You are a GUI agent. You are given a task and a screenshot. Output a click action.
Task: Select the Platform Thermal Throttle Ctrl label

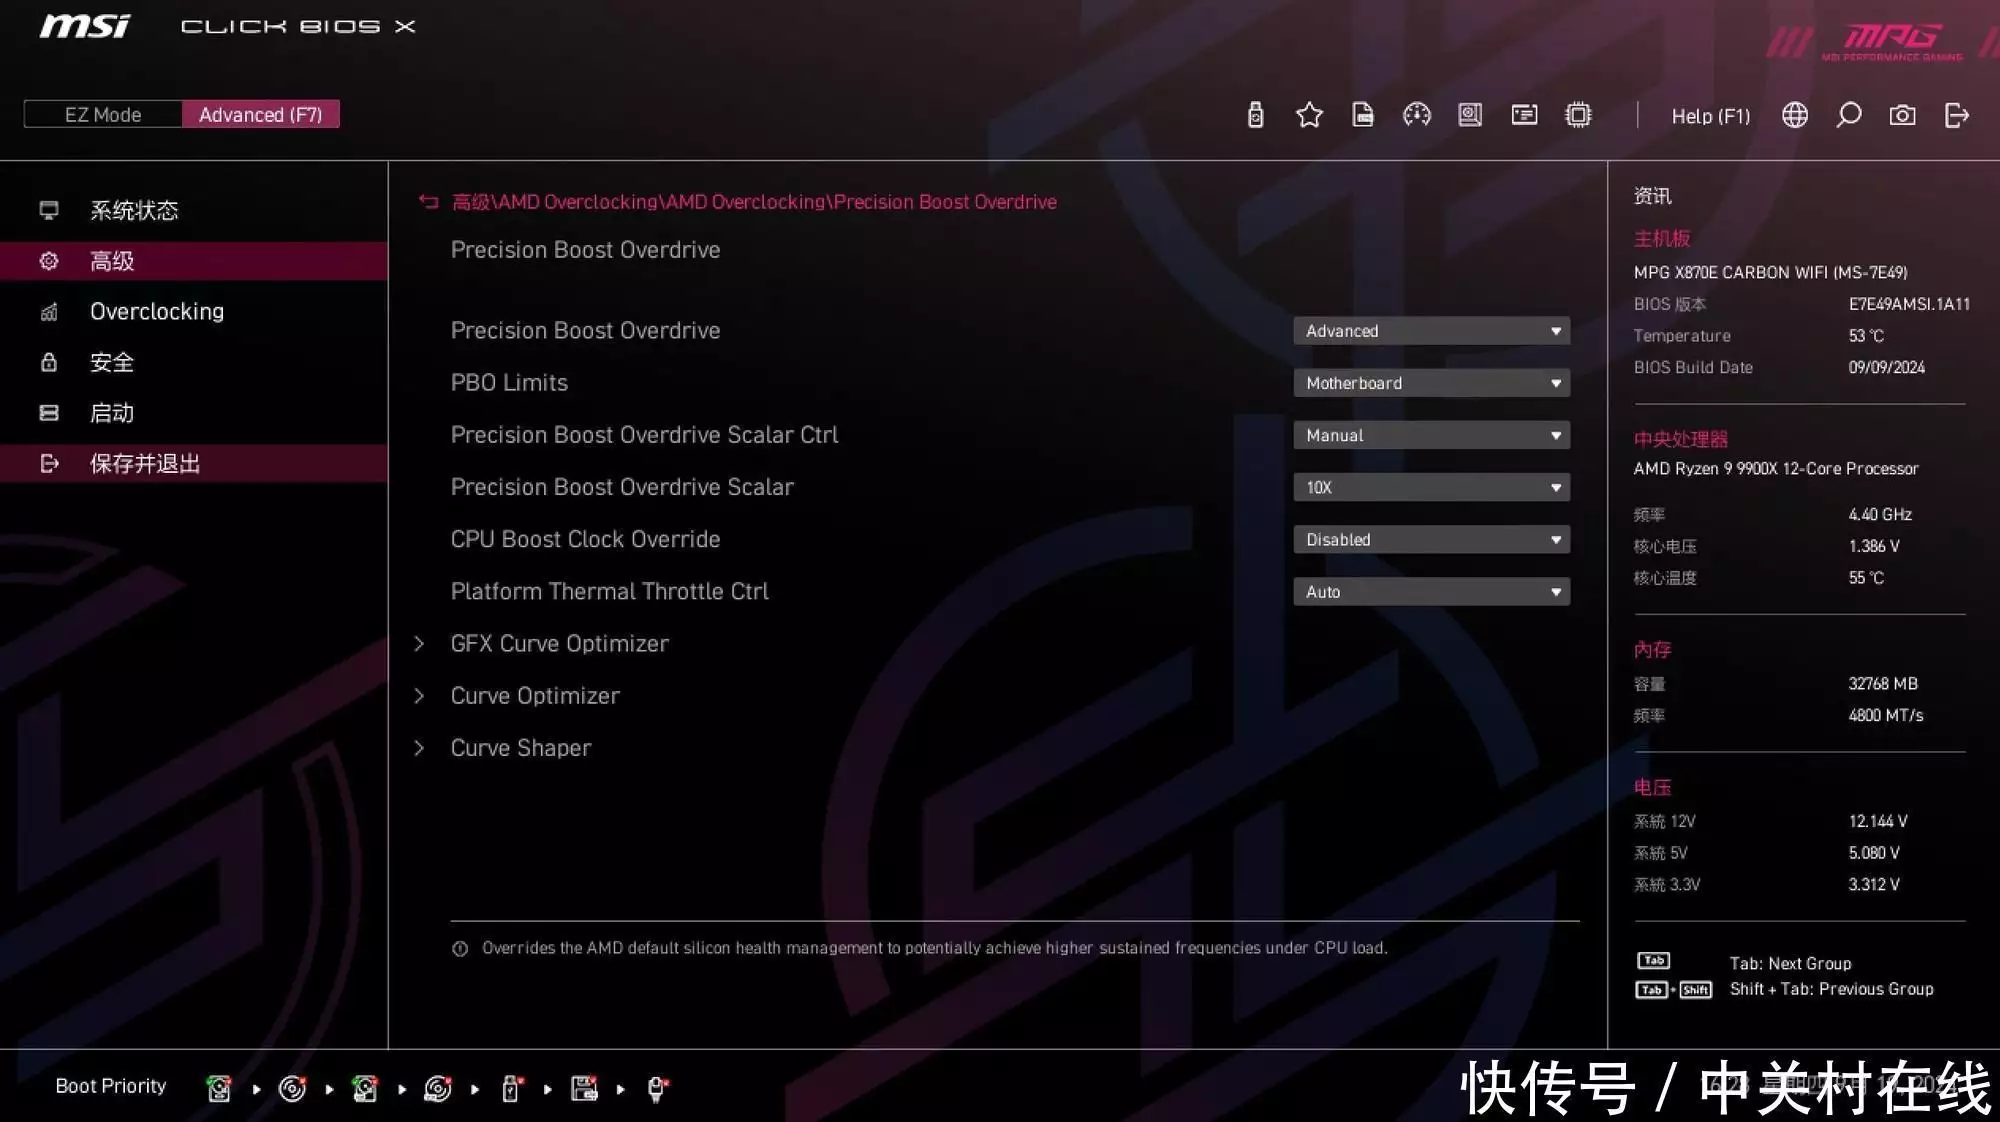[609, 592]
